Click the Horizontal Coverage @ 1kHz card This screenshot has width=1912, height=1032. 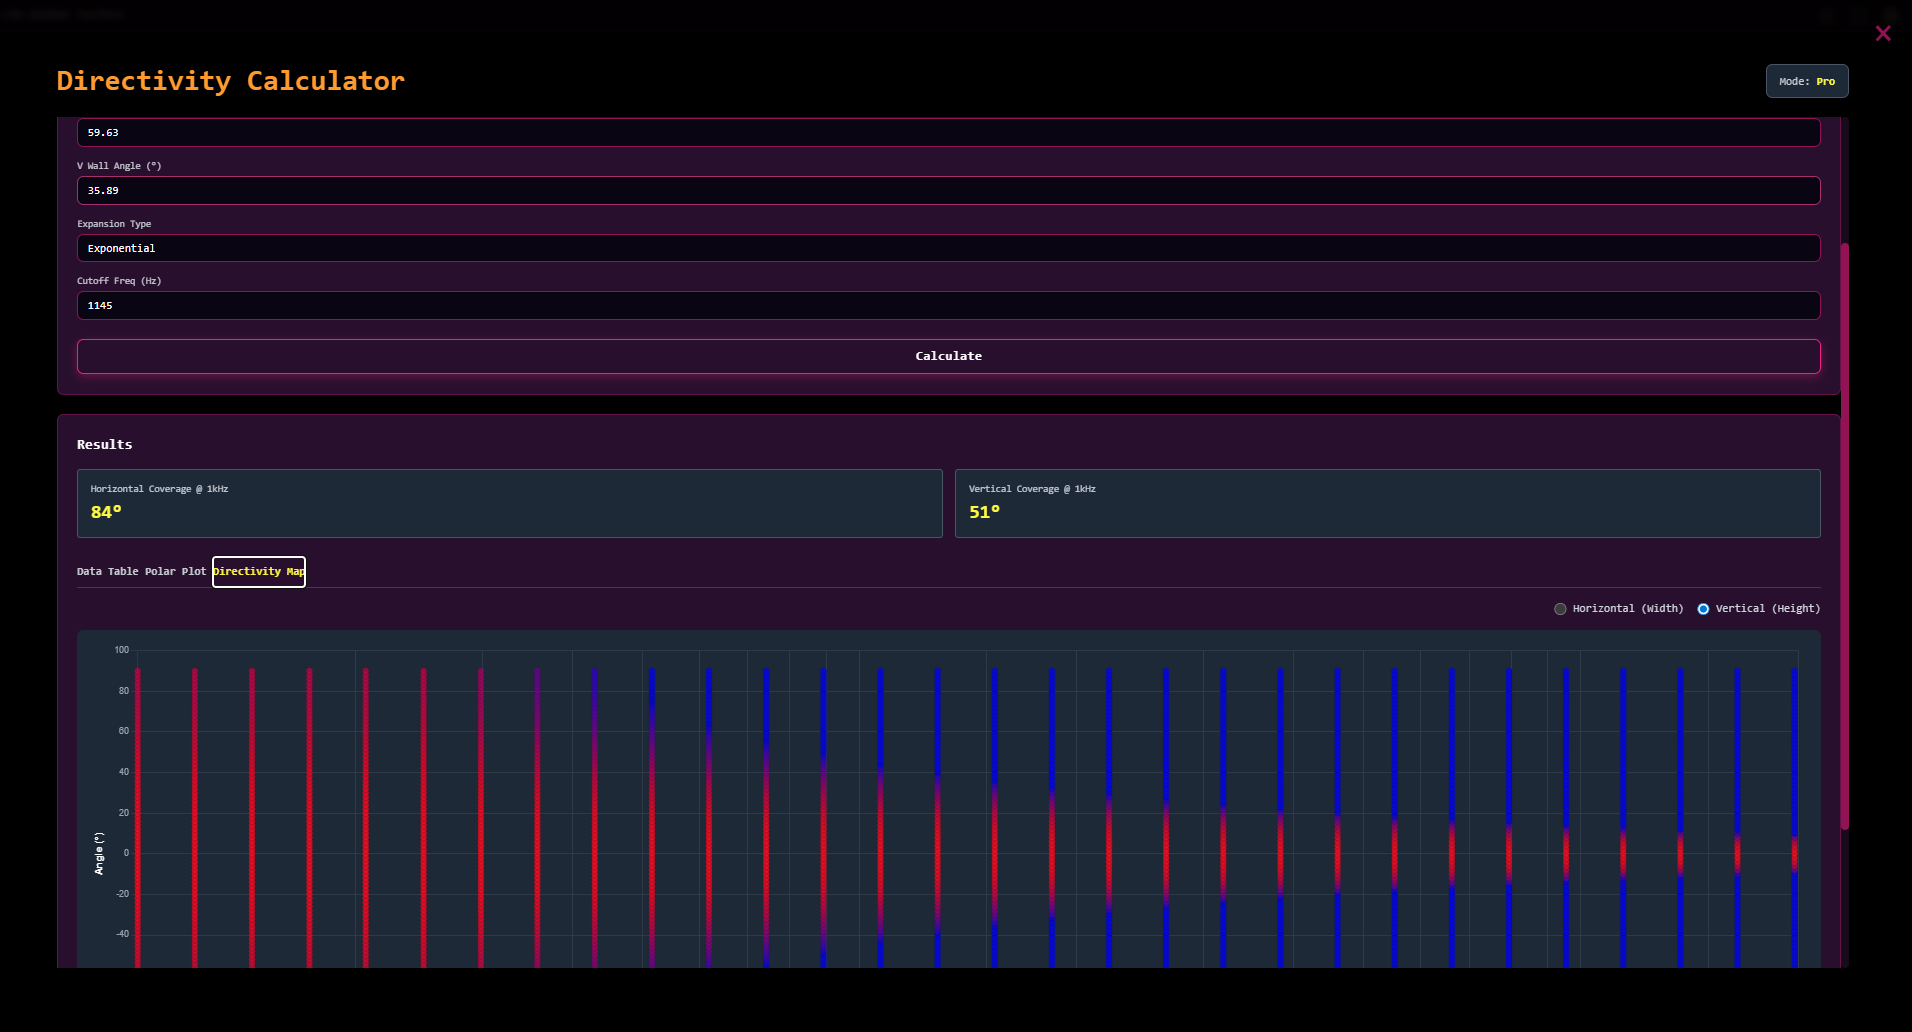pyautogui.click(x=509, y=503)
